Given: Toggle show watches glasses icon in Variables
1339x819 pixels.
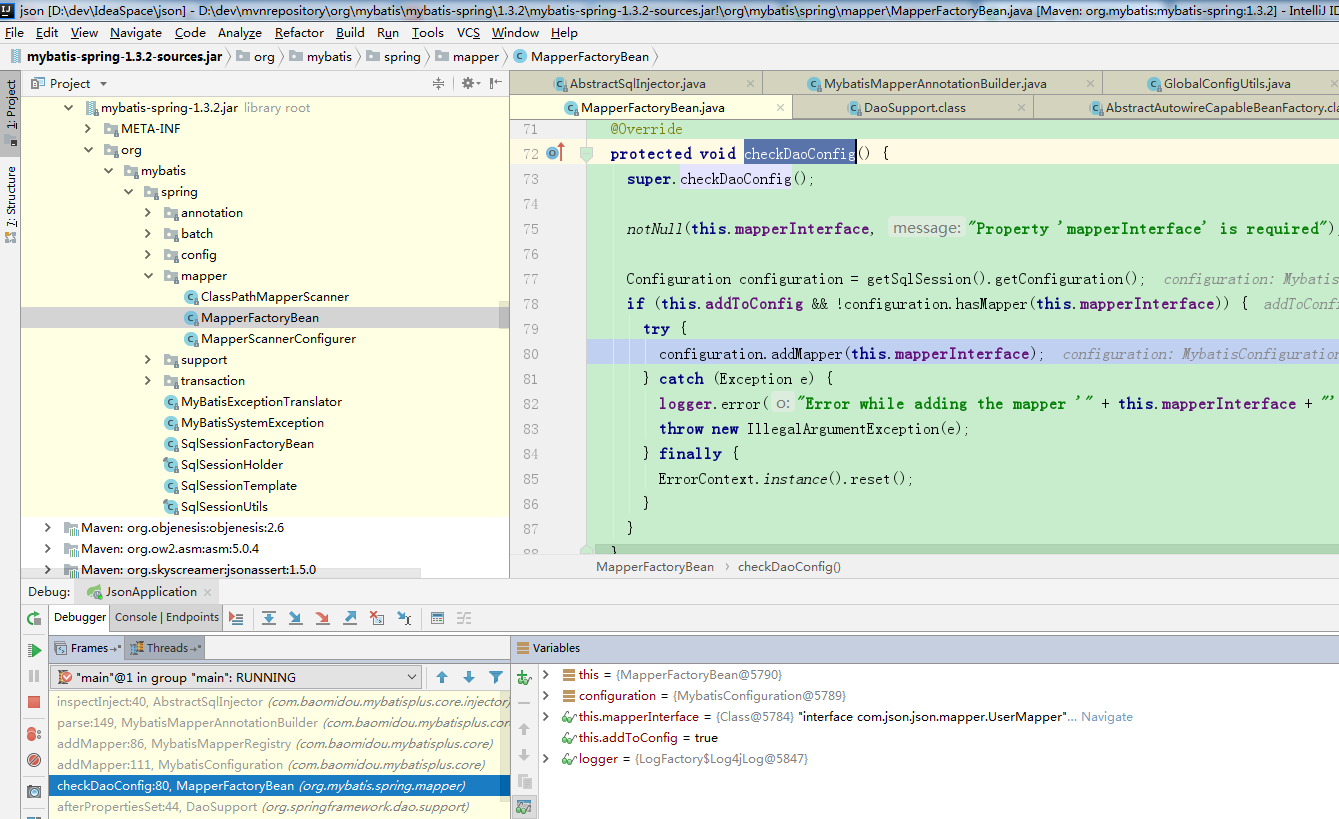Looking at the screenshot, I should coord(524,806).
